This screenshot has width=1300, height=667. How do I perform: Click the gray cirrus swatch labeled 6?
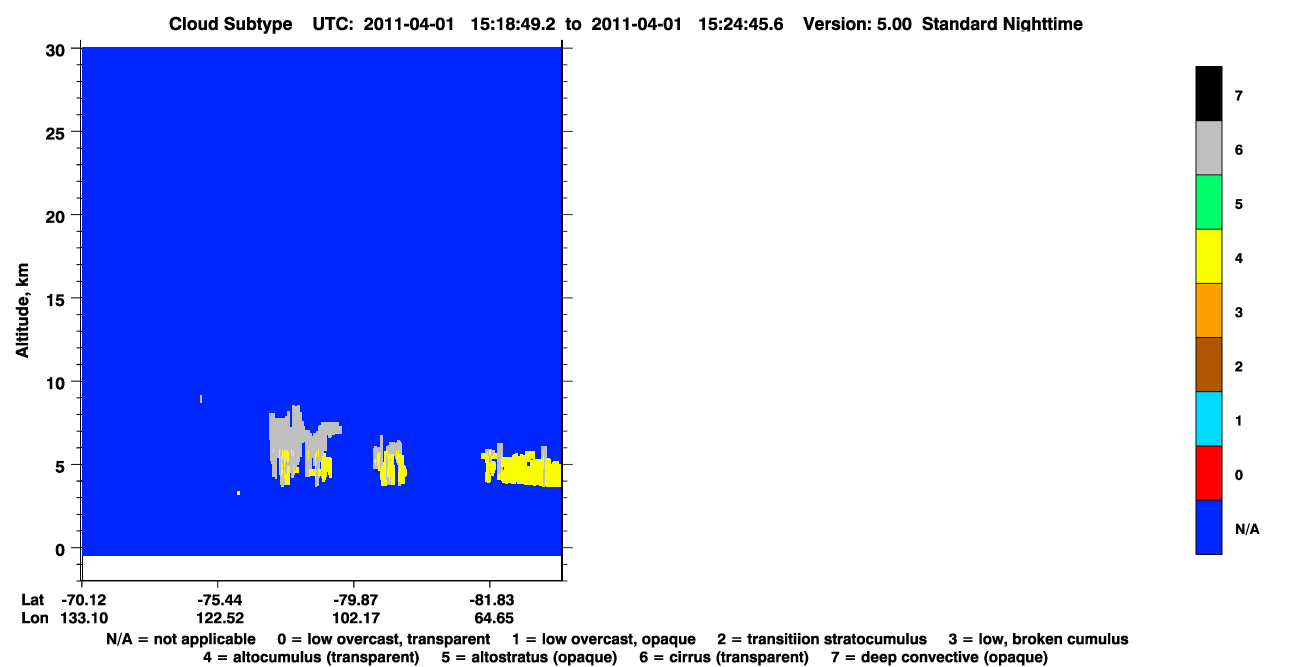[1209, 148]
